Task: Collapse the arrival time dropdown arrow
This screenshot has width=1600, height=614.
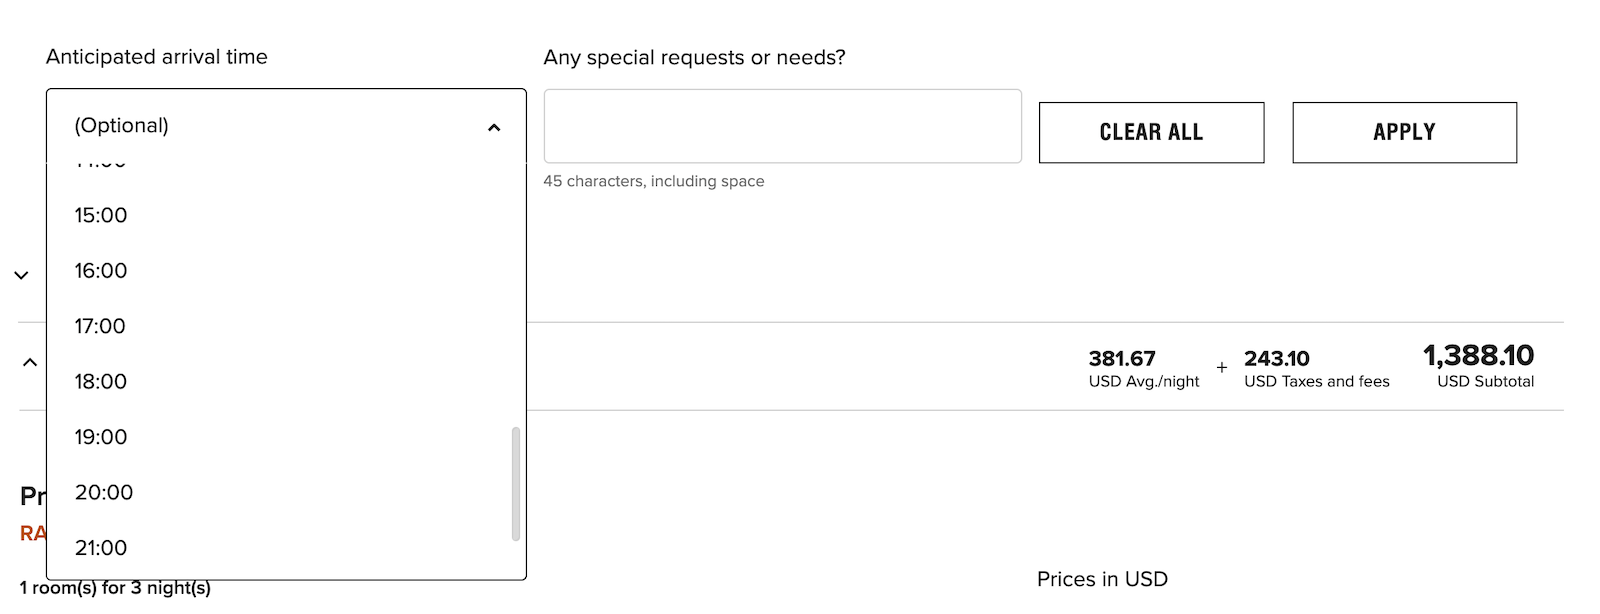Action: pos(493,127)
